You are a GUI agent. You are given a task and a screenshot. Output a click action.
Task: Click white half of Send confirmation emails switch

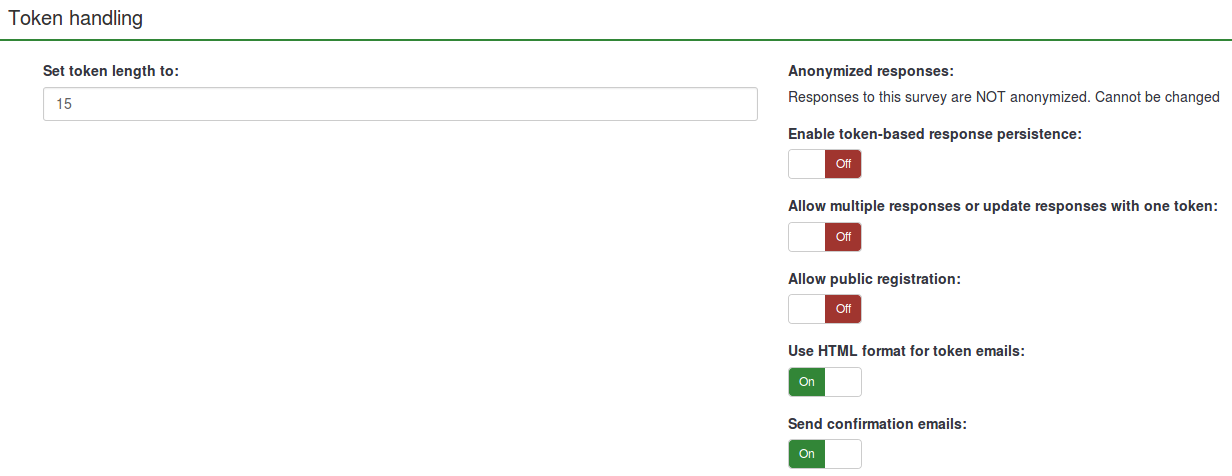[843, 454]
